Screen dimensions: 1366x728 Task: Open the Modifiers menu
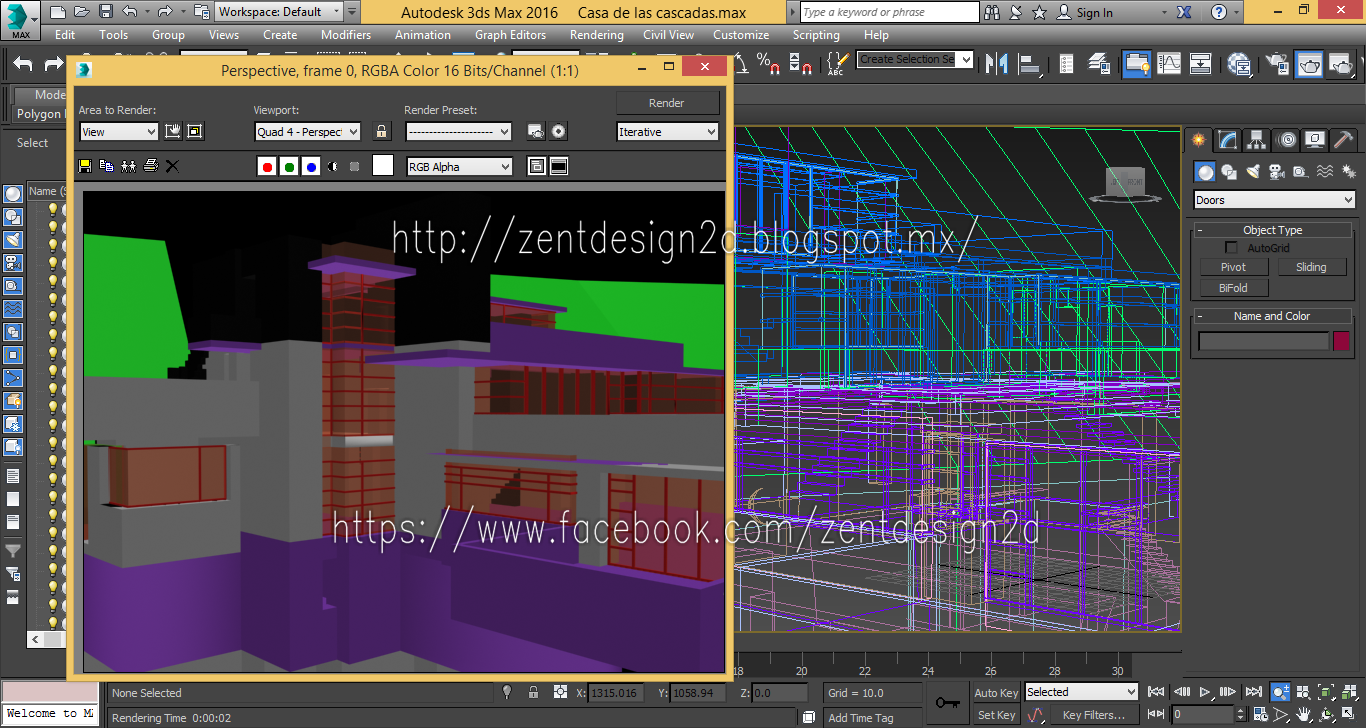[x=346, y=34]
